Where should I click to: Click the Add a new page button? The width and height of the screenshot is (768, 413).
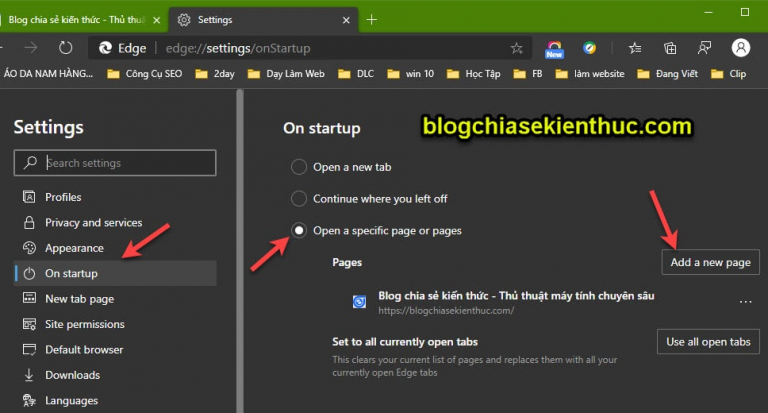point(710,262)
